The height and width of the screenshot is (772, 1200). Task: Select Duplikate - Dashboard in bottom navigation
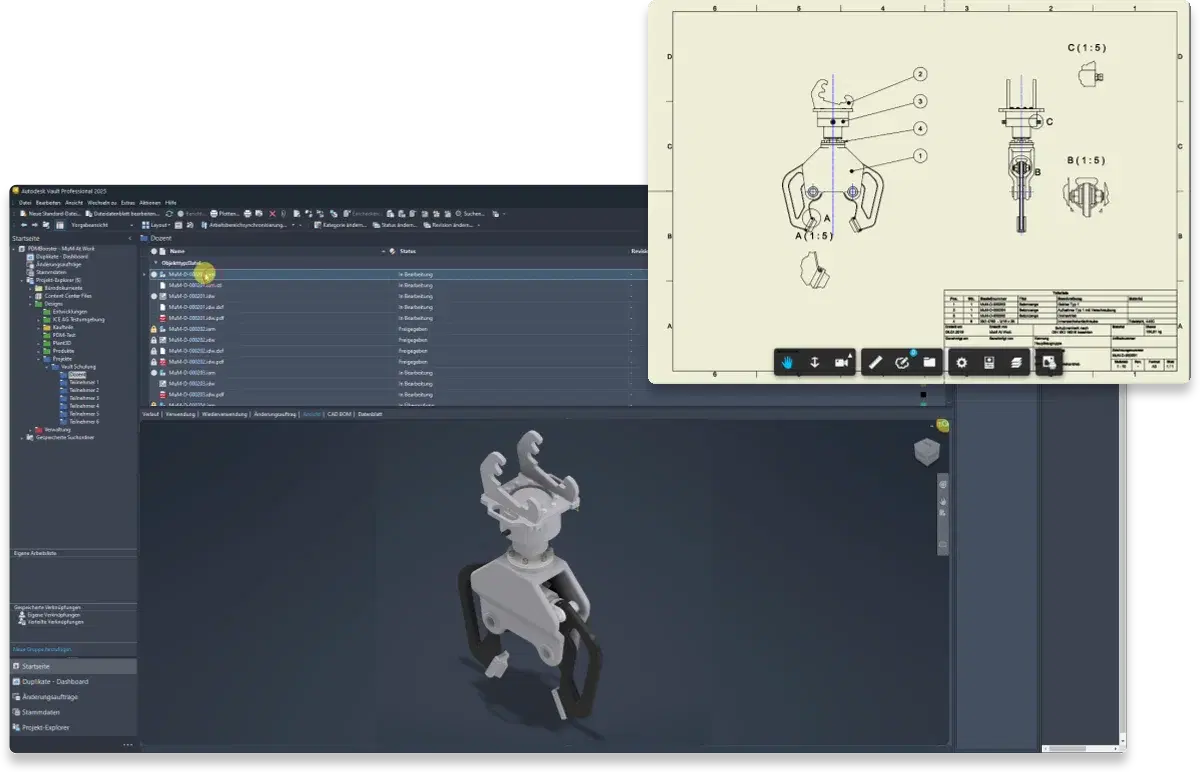73,681
